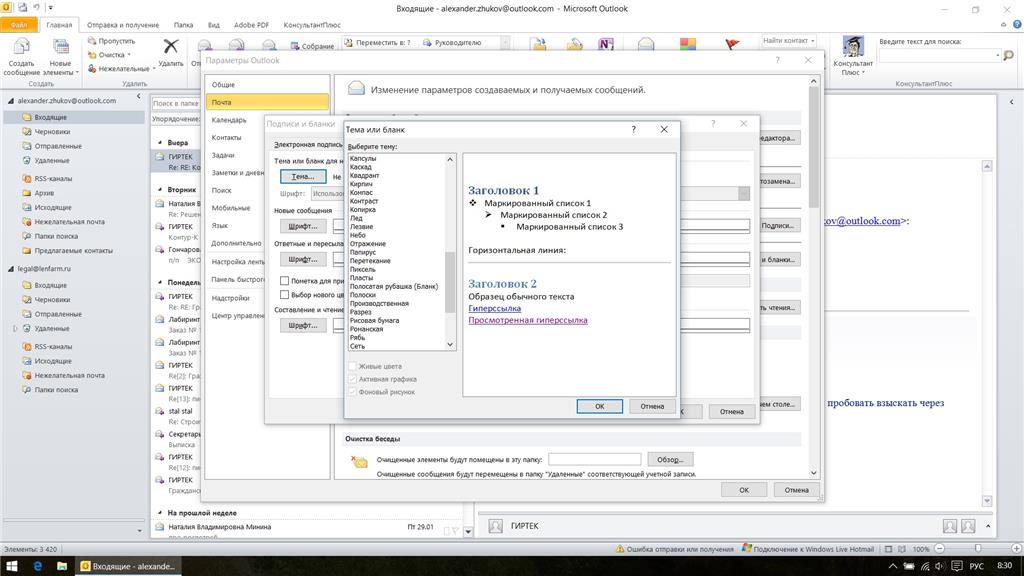Click the Удалить X icon
Screen dimensions: 1024x576
click(x=170, y=46)
